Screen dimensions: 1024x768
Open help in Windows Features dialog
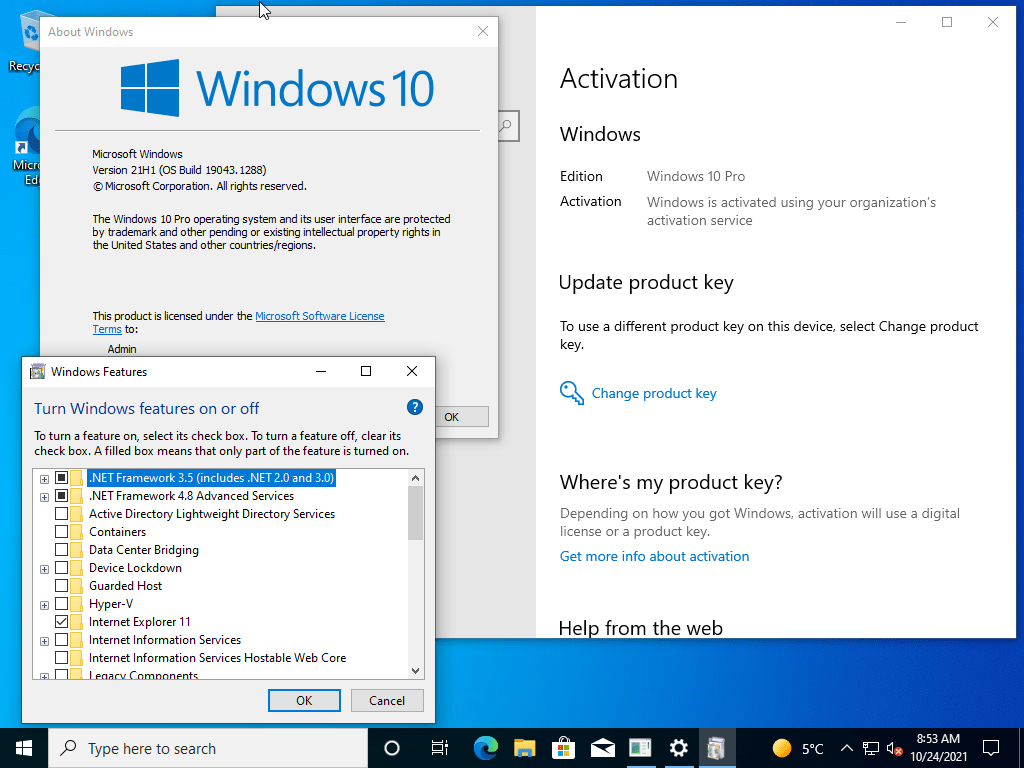coord(415,408)
